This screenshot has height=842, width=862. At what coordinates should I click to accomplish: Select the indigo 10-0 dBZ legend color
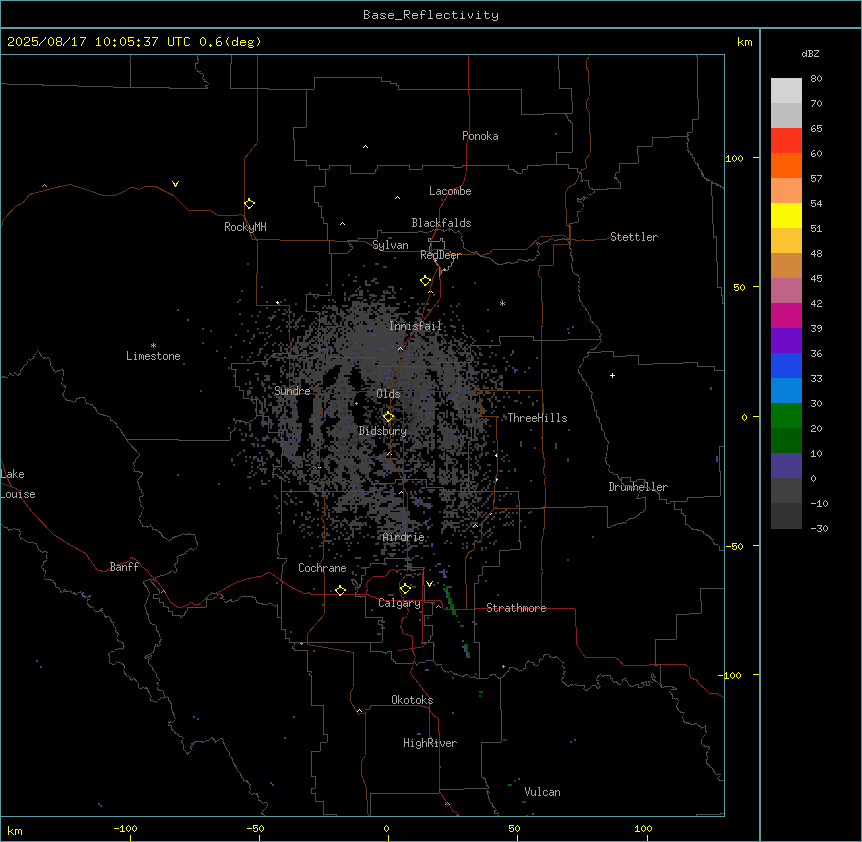coord(786,466)
